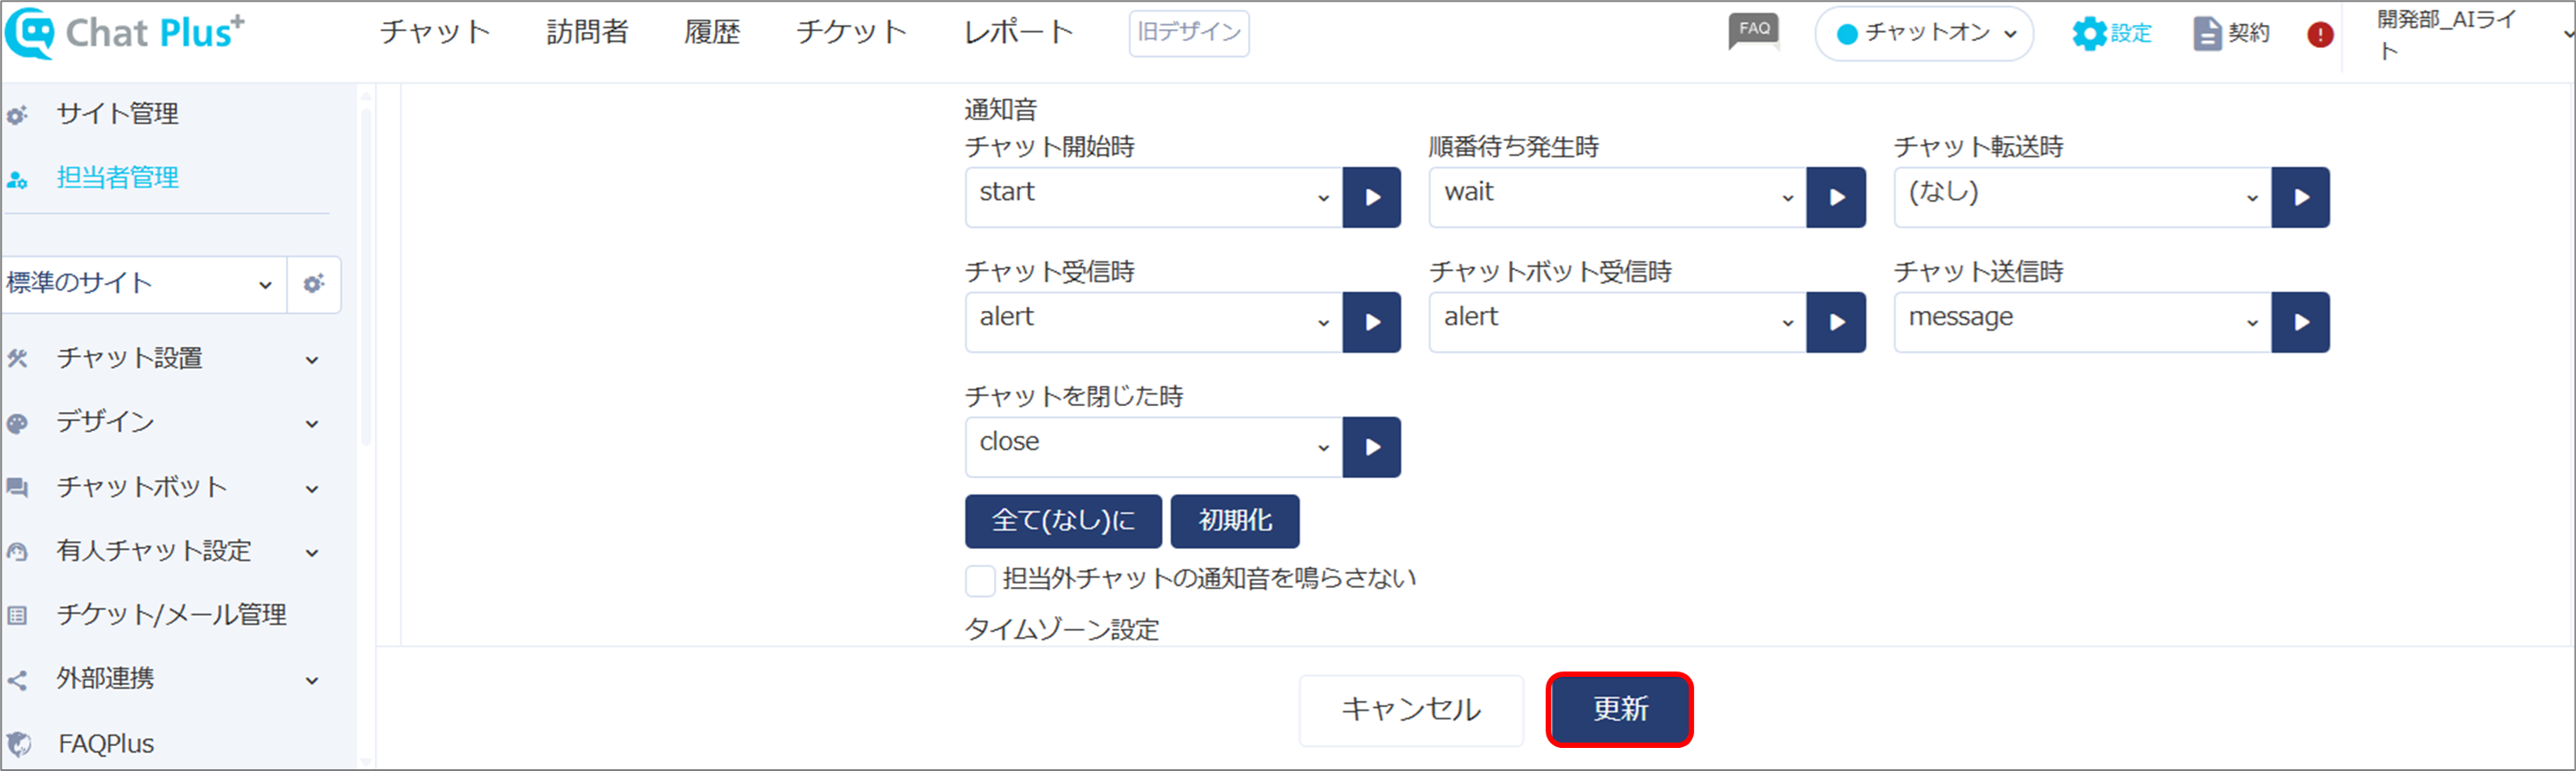Go to the 訪問者 tab
The image size is (2576, 771).
pos(587,32)
